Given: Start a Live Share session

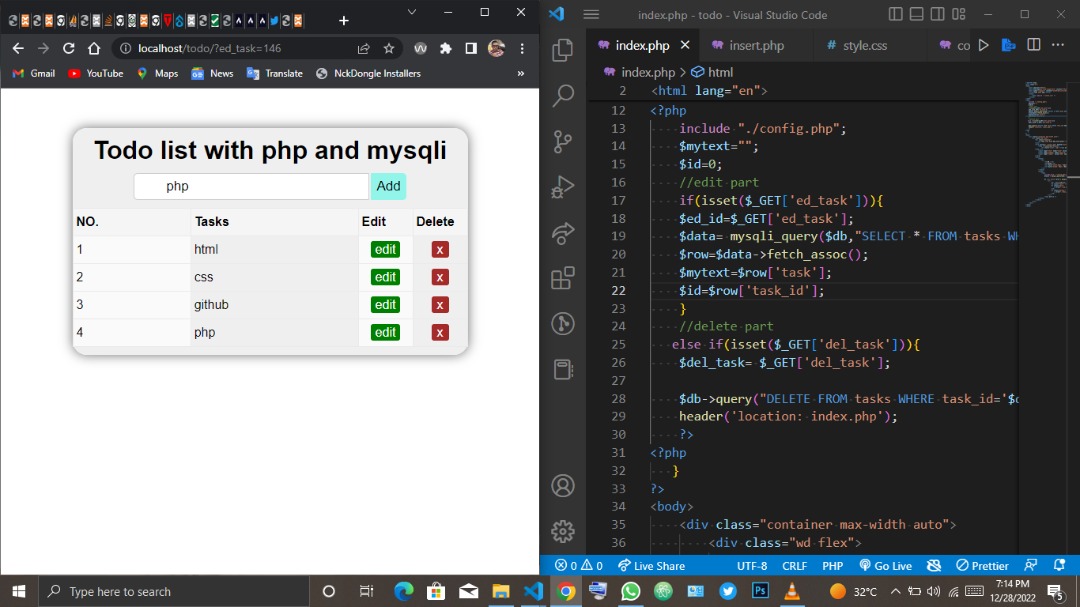Looking at the screenshot, I should coord(651,565).
